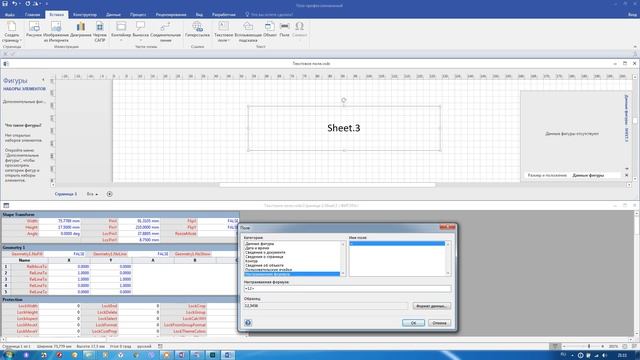This screenshot has width=640, height=360.
Task: Click OK button in field dialog
Action: 413,323
